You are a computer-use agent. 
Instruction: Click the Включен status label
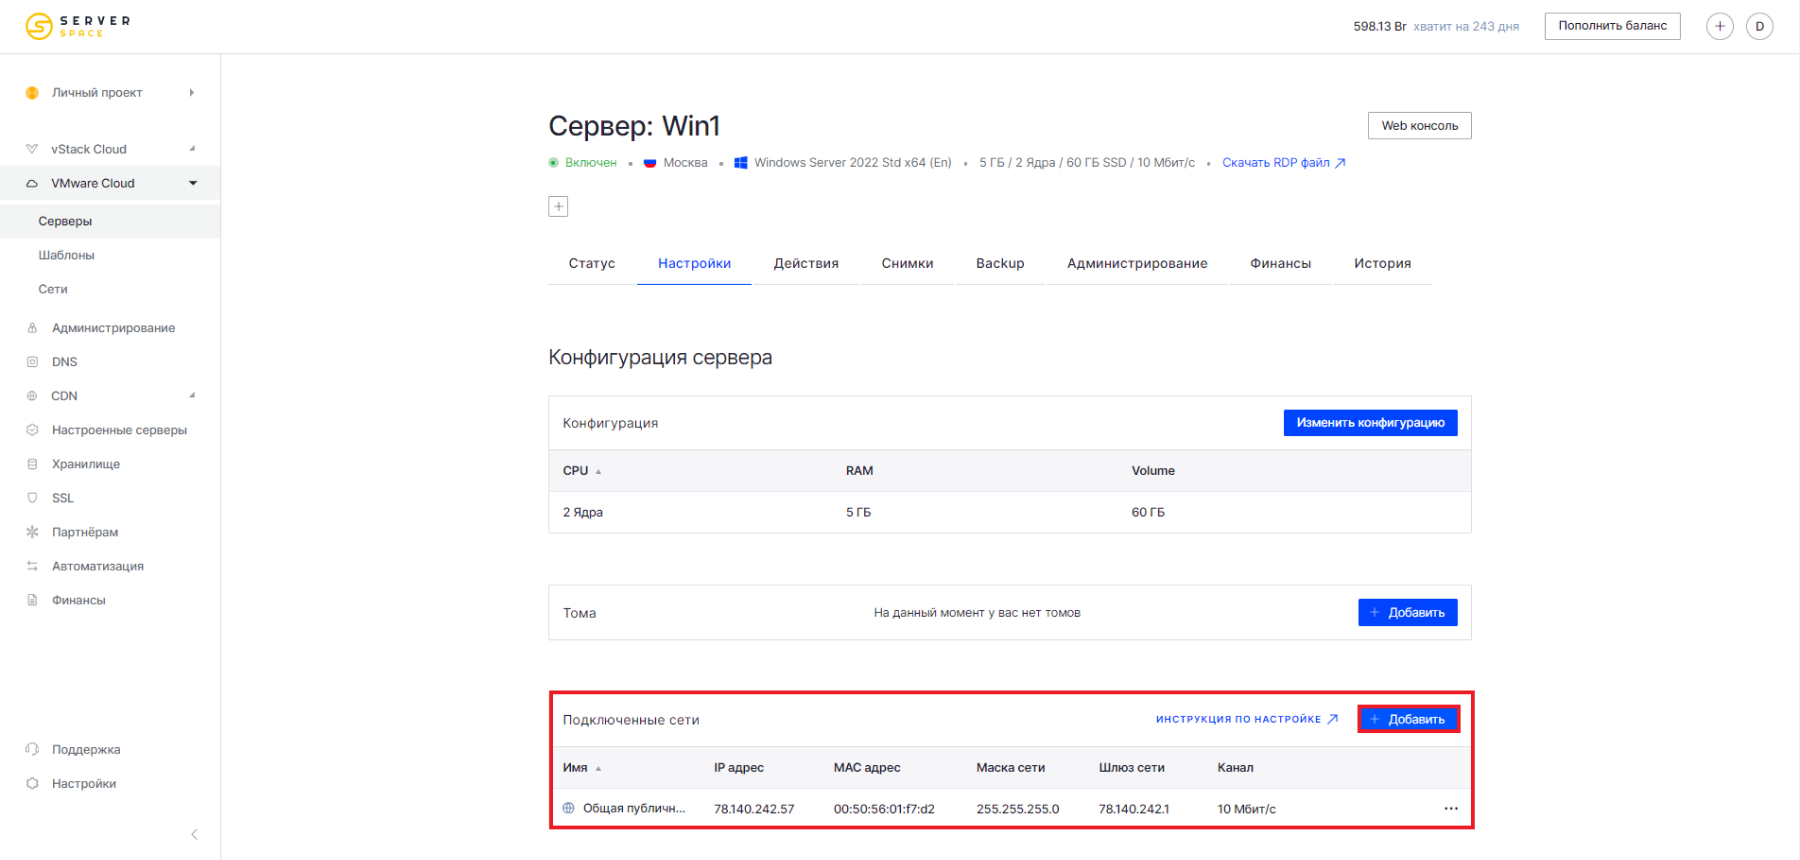coord(591,163)
